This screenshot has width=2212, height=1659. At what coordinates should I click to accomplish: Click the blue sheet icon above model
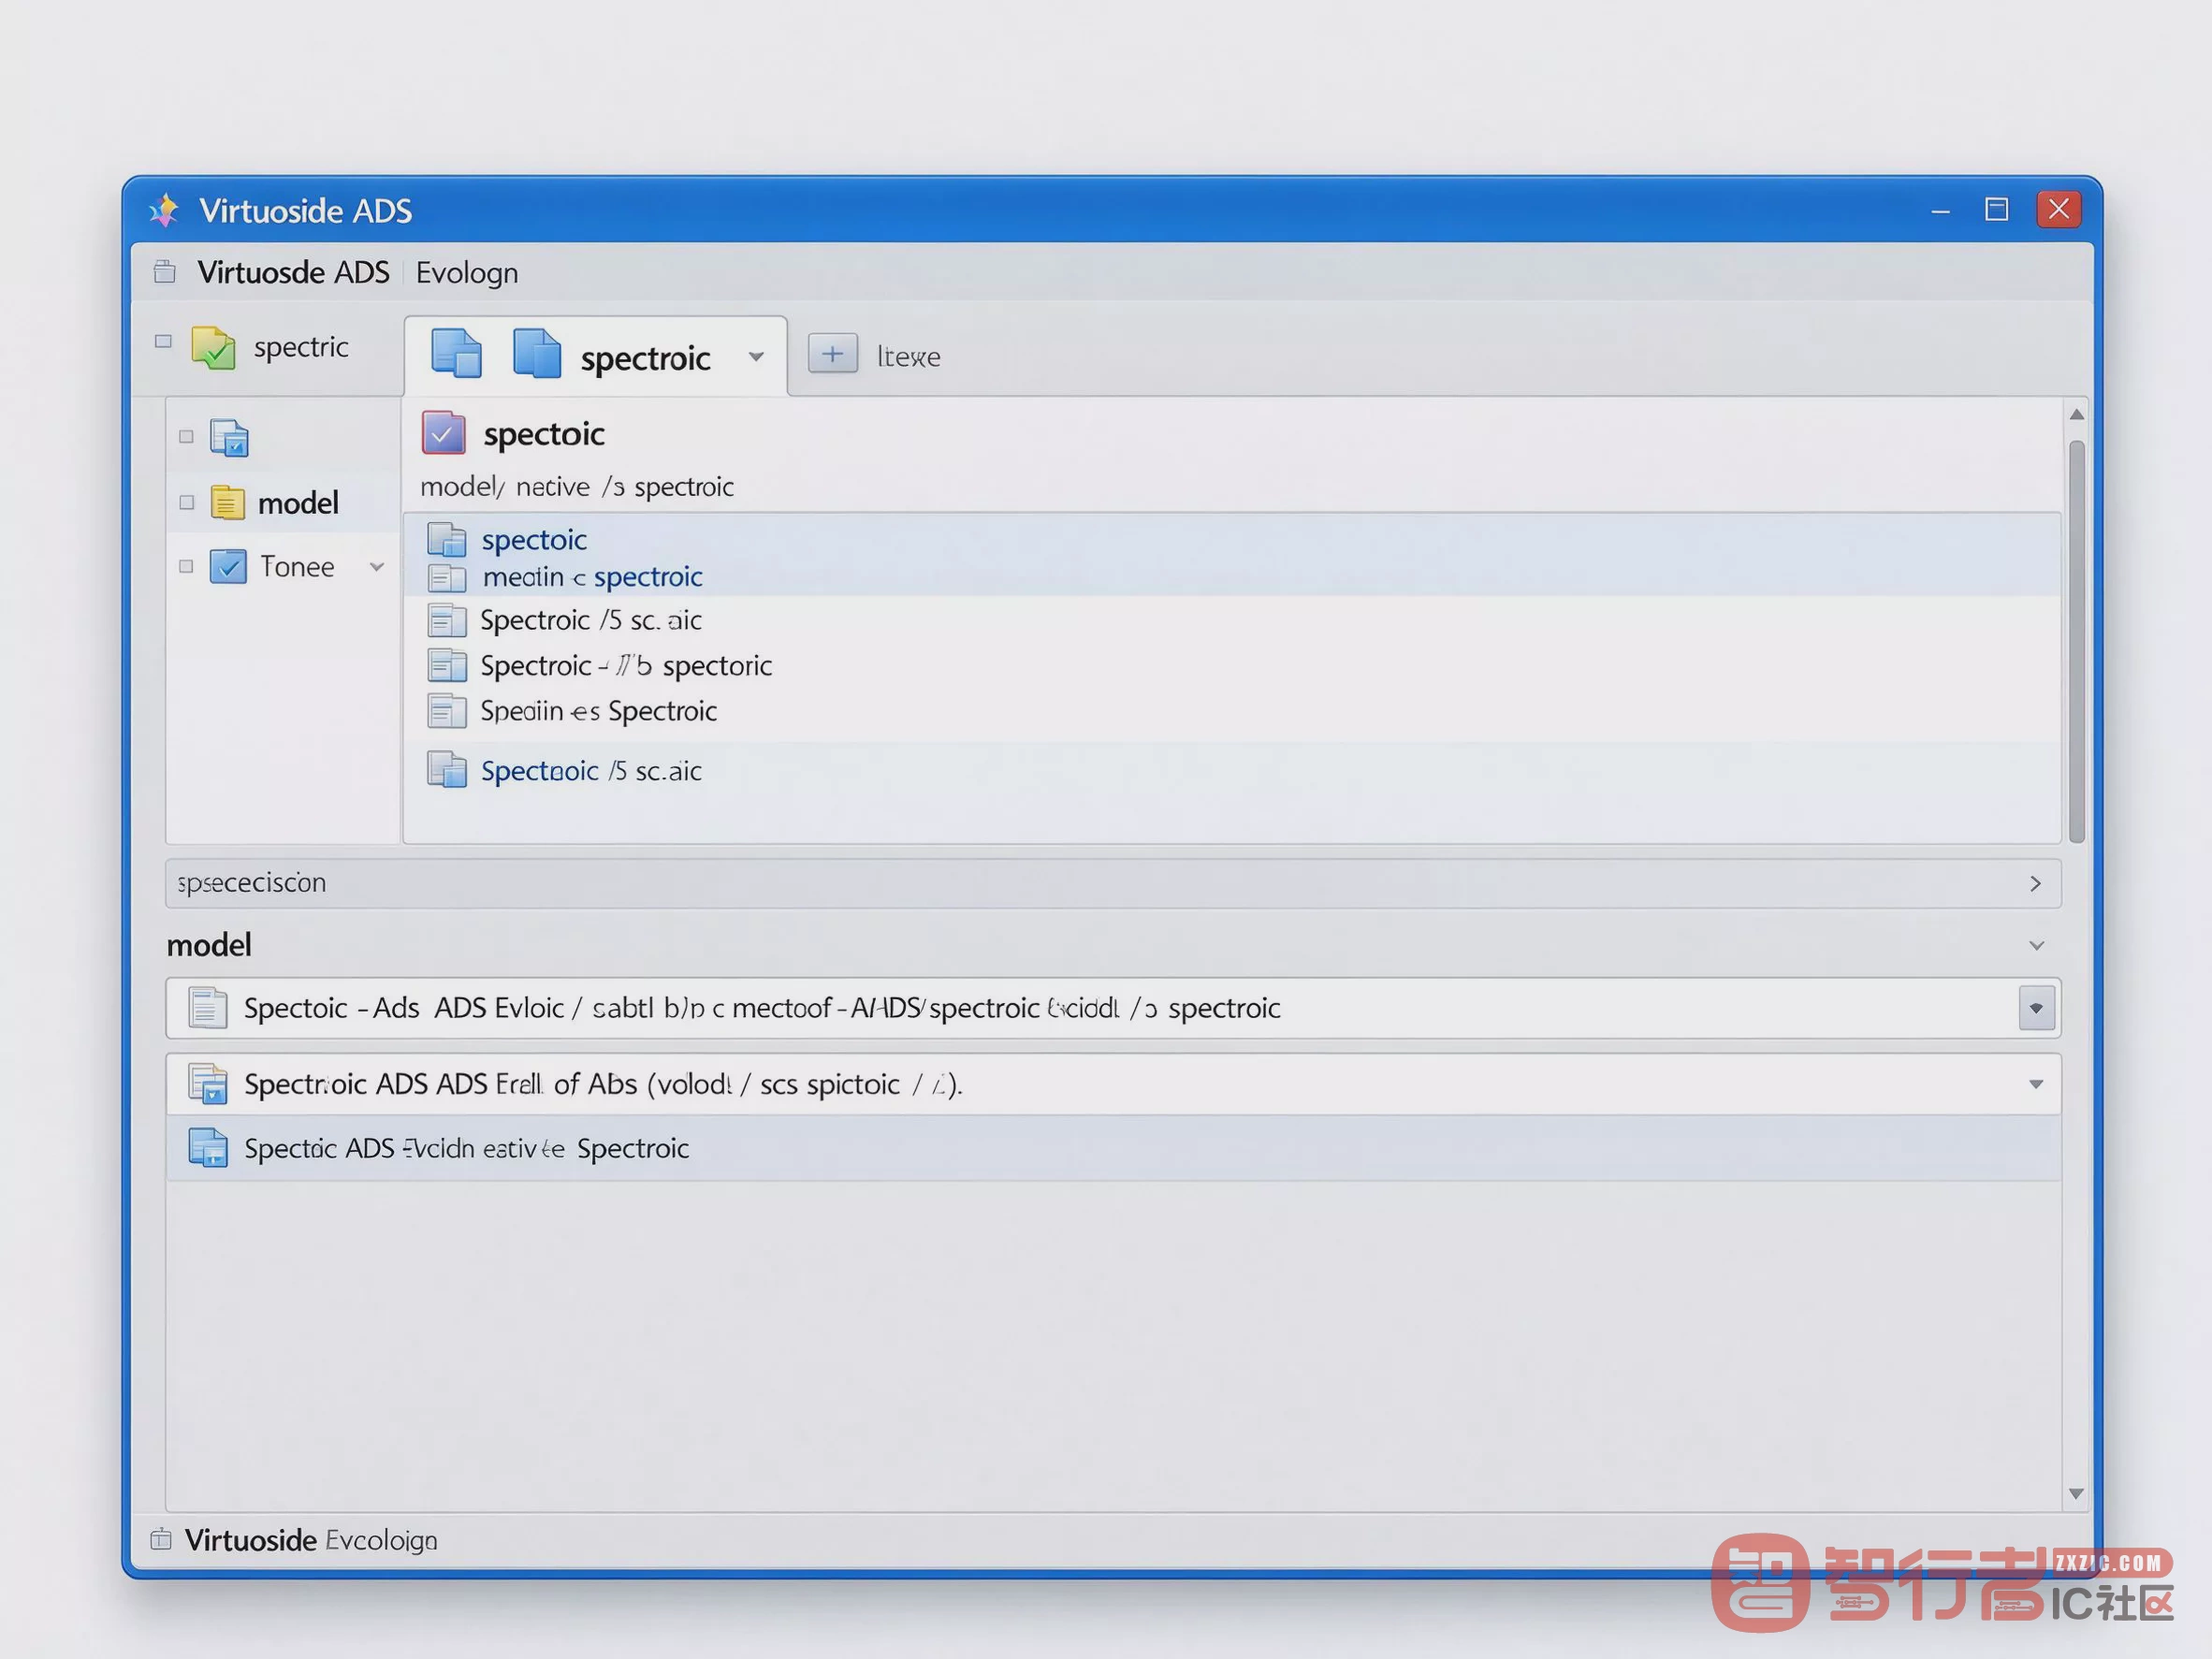[229, 437]
